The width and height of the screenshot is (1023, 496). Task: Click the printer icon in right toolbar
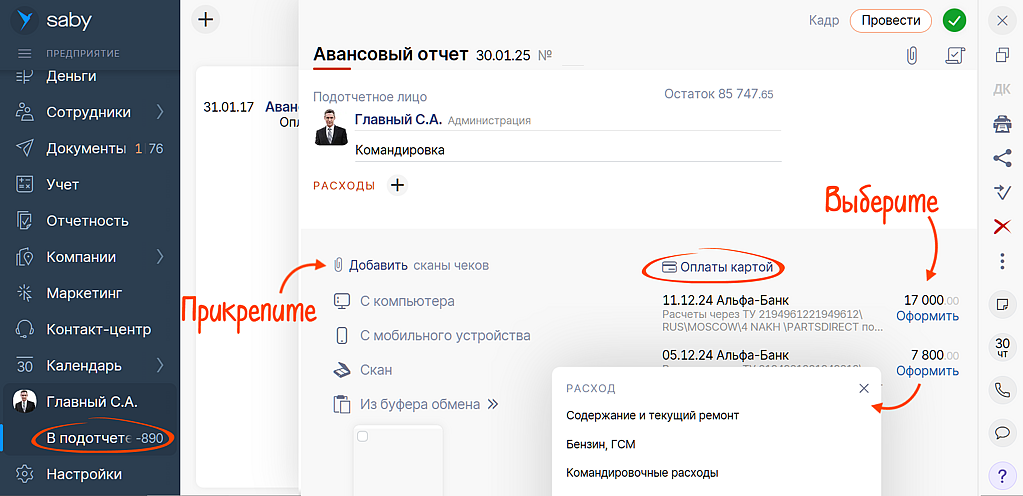click(x=1001, y=123)
